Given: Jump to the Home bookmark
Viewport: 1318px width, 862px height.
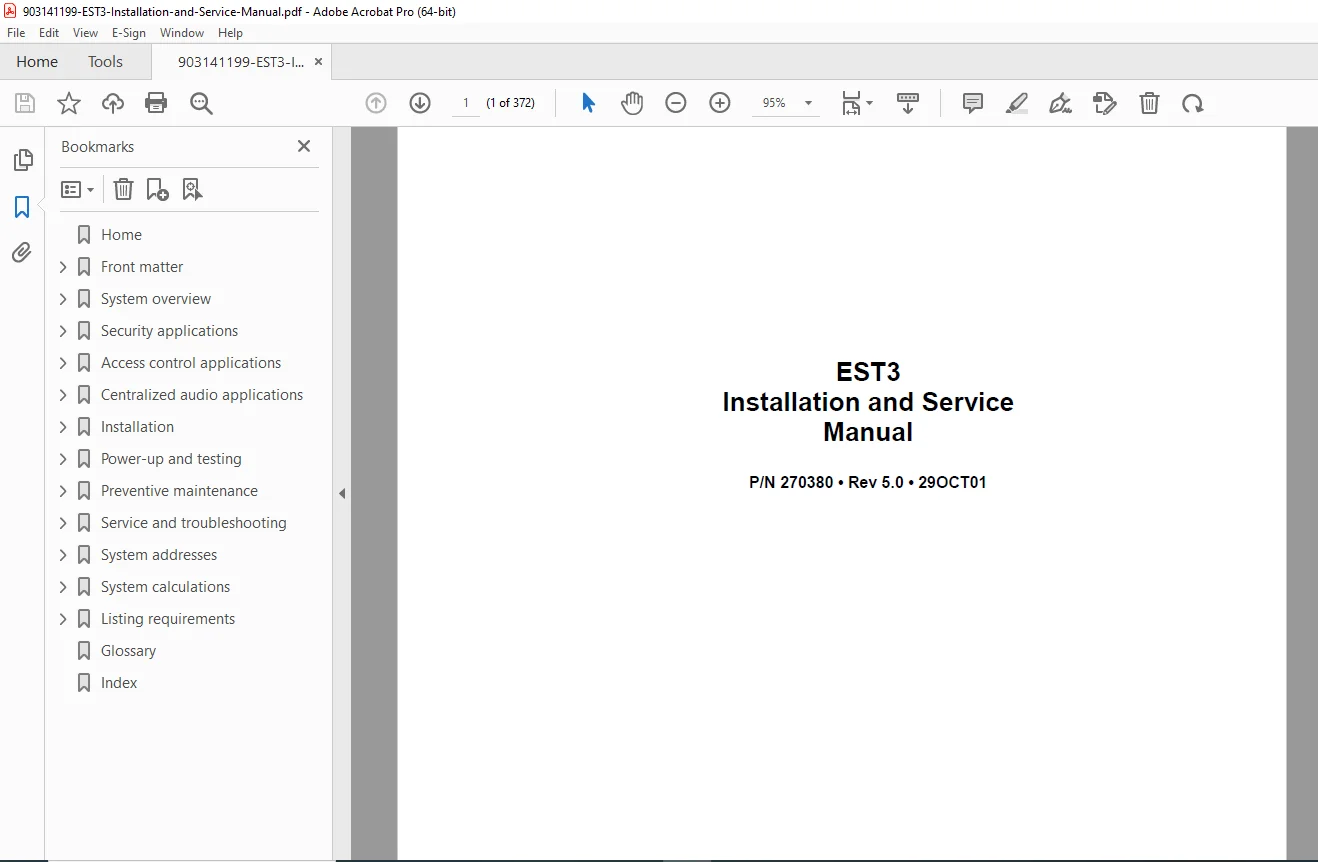Looking at the screenshot, I should pyautogui.click(x=121, y=235).
